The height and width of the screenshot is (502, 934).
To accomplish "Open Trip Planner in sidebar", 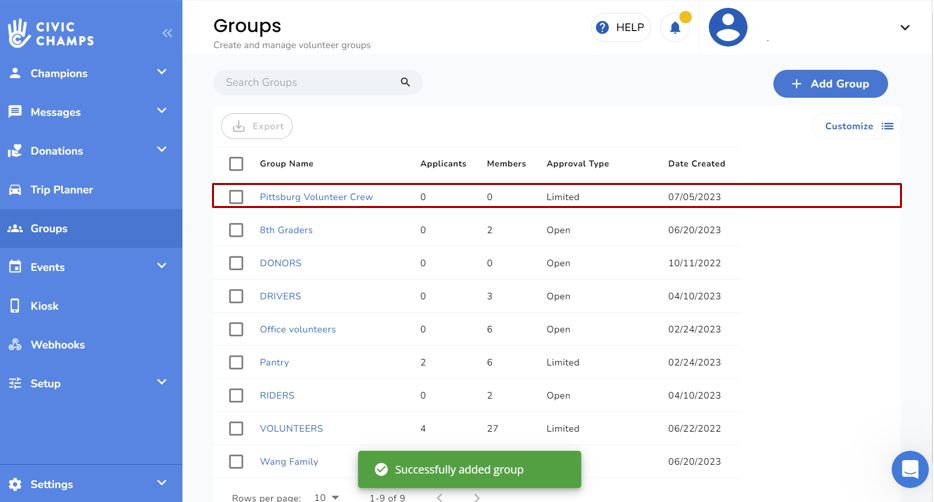I will point(61,190).
